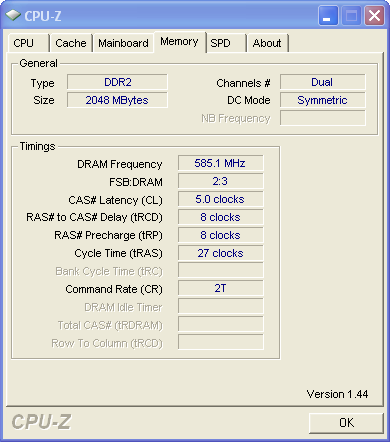Screen dimensions: 390x442
Task: Click the FSB:DRAM label
Action: [x=136, y=182]
